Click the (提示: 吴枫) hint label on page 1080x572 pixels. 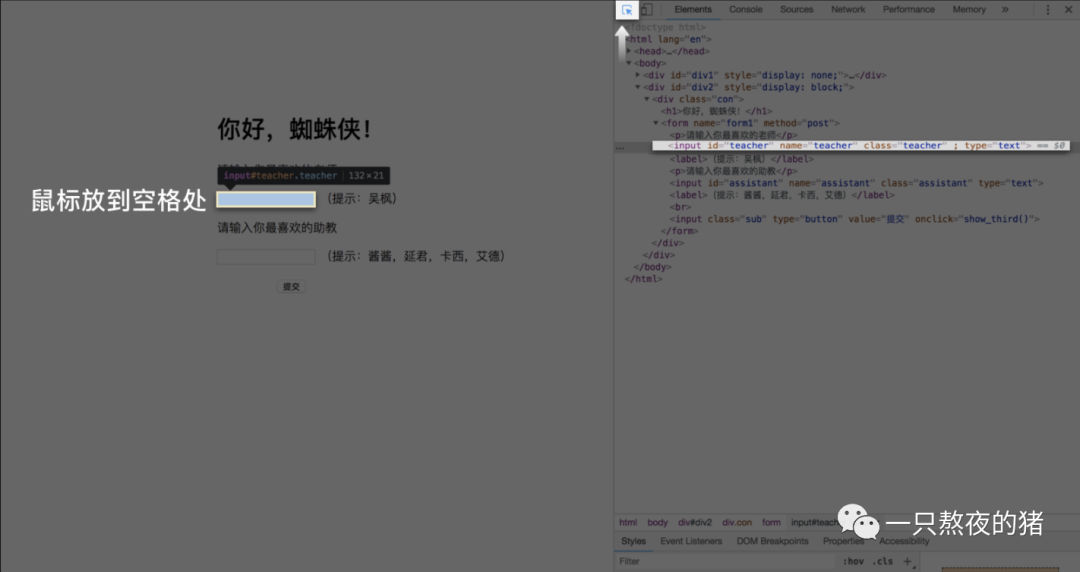tap(362, 198)
